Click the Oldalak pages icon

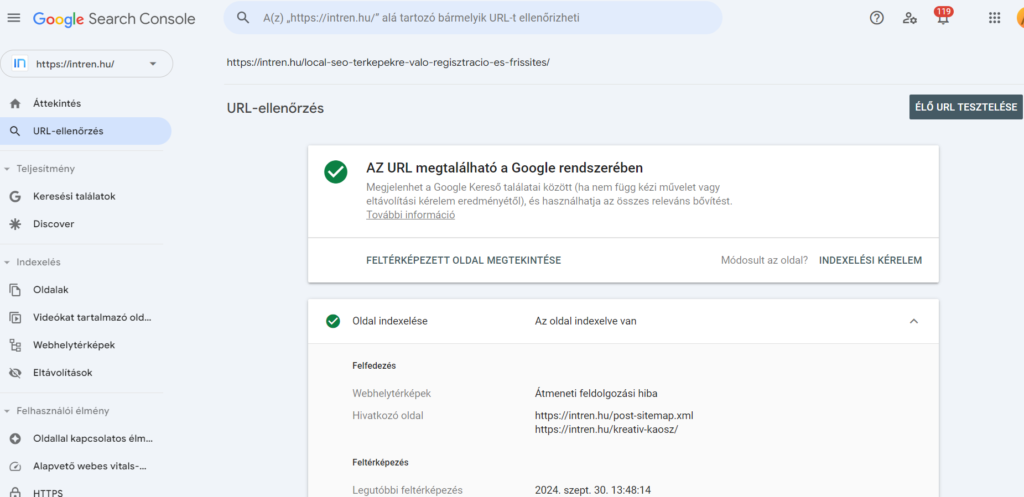click(x=15, y=290)
